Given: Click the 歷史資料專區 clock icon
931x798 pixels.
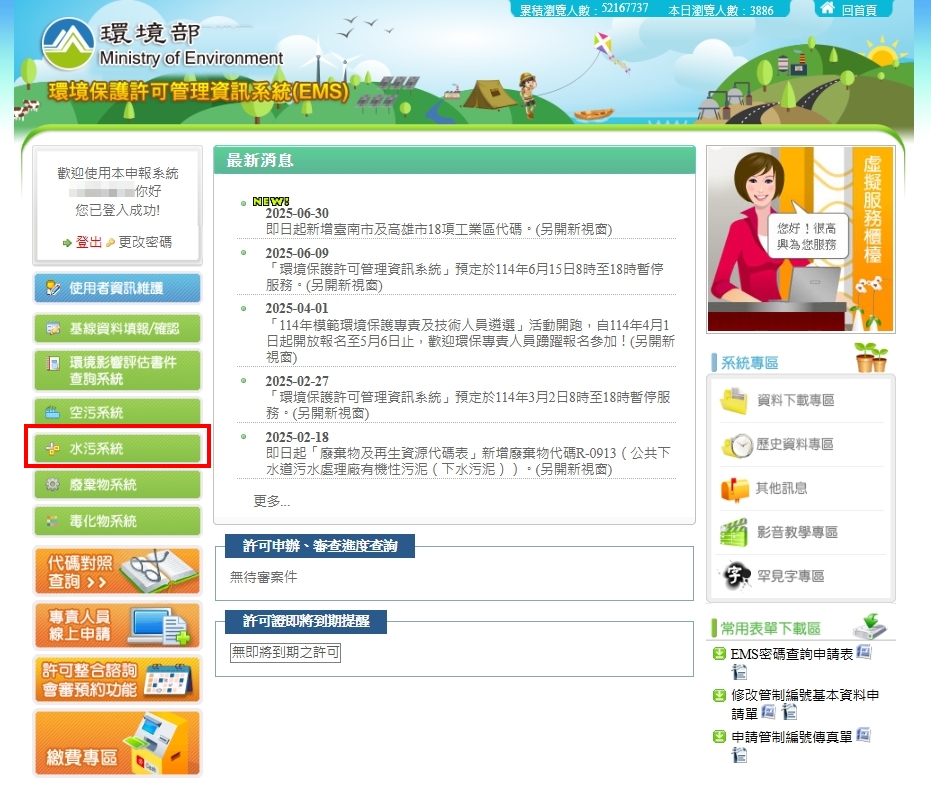Looking at the screenshot, I should click(x=735, y=444).
